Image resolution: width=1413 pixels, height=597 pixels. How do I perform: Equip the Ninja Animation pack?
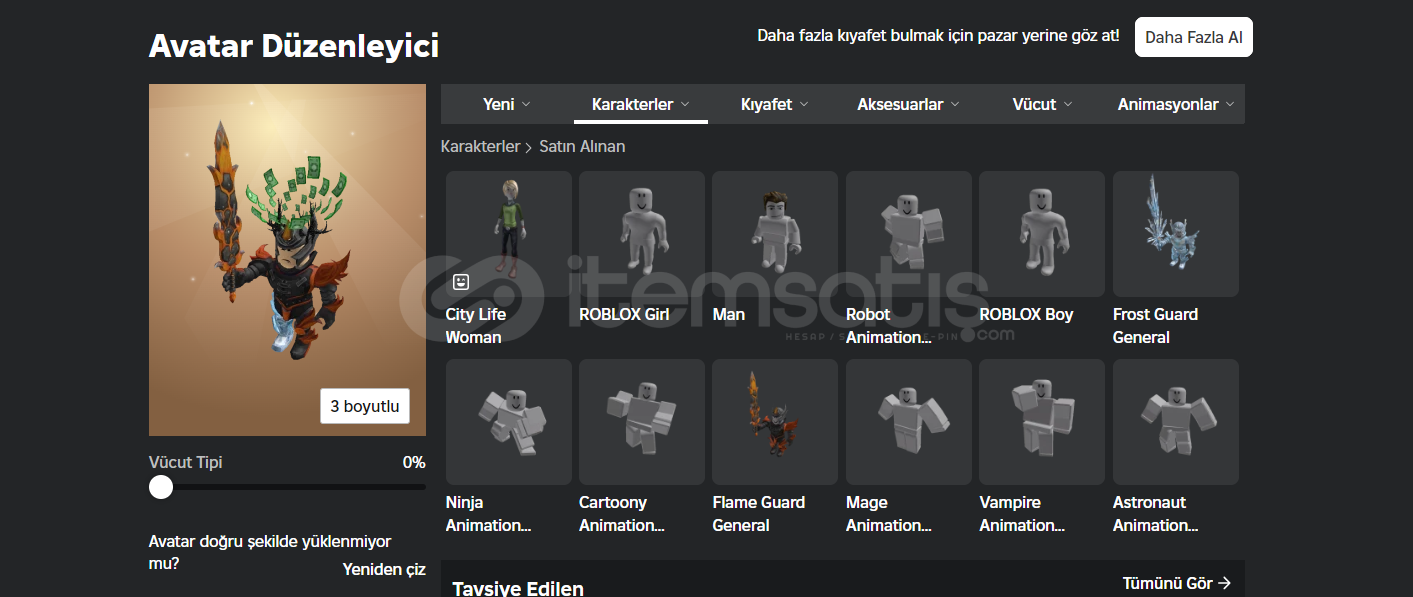[x=509, y=422]
